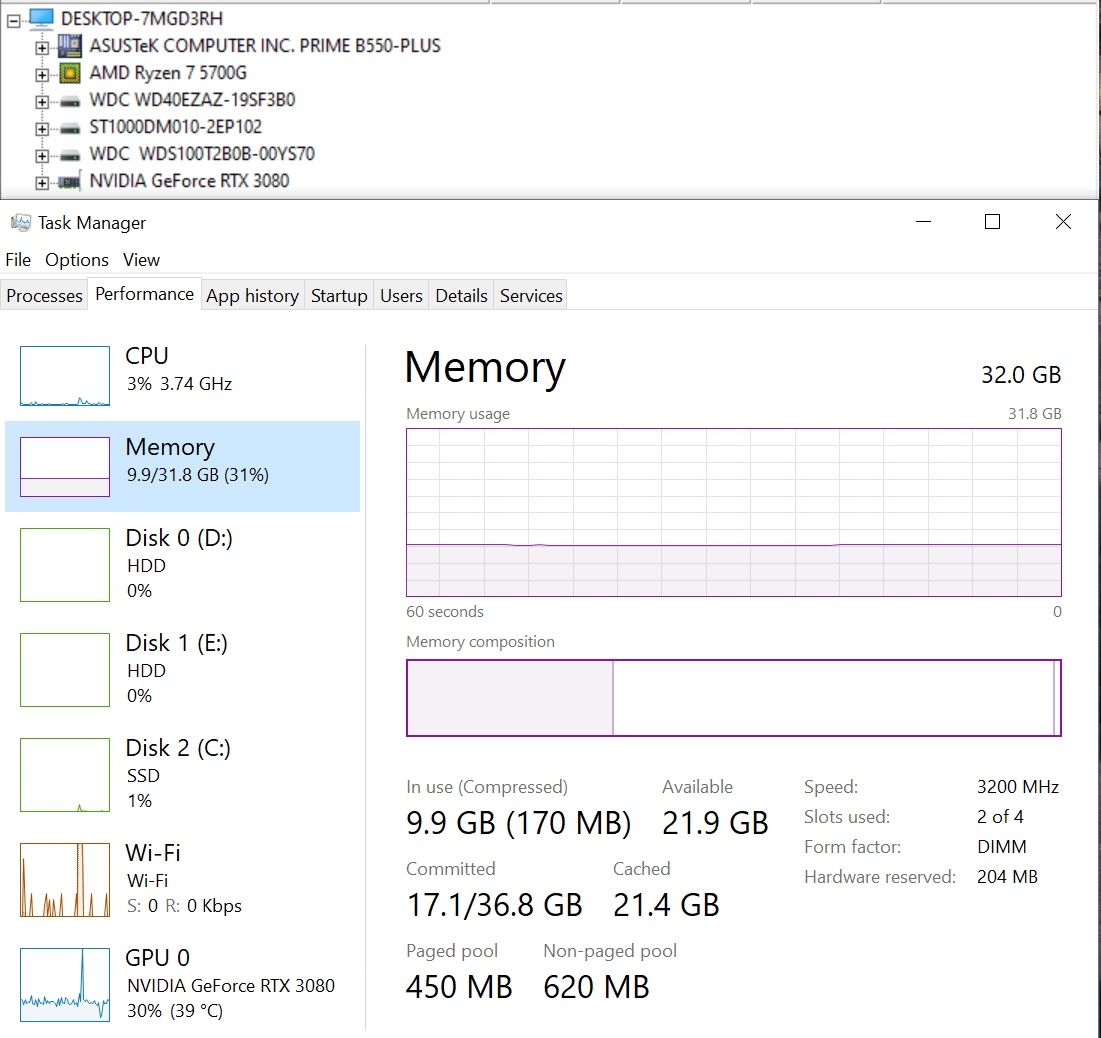Screen dimensions: 1101x1038
Task: Click the DESKTOP-7MGD3RH computer icon
Action: pos(41,18)
